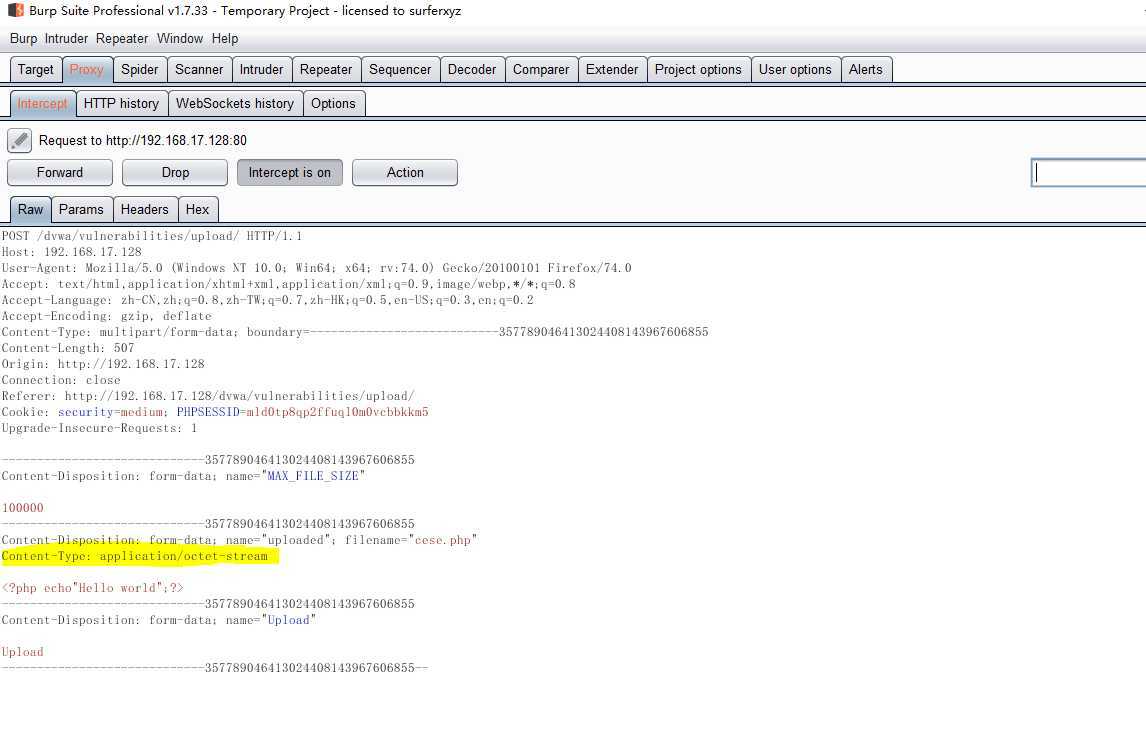
Task: Click the Upload form-data name value
Action: point(289,620)
